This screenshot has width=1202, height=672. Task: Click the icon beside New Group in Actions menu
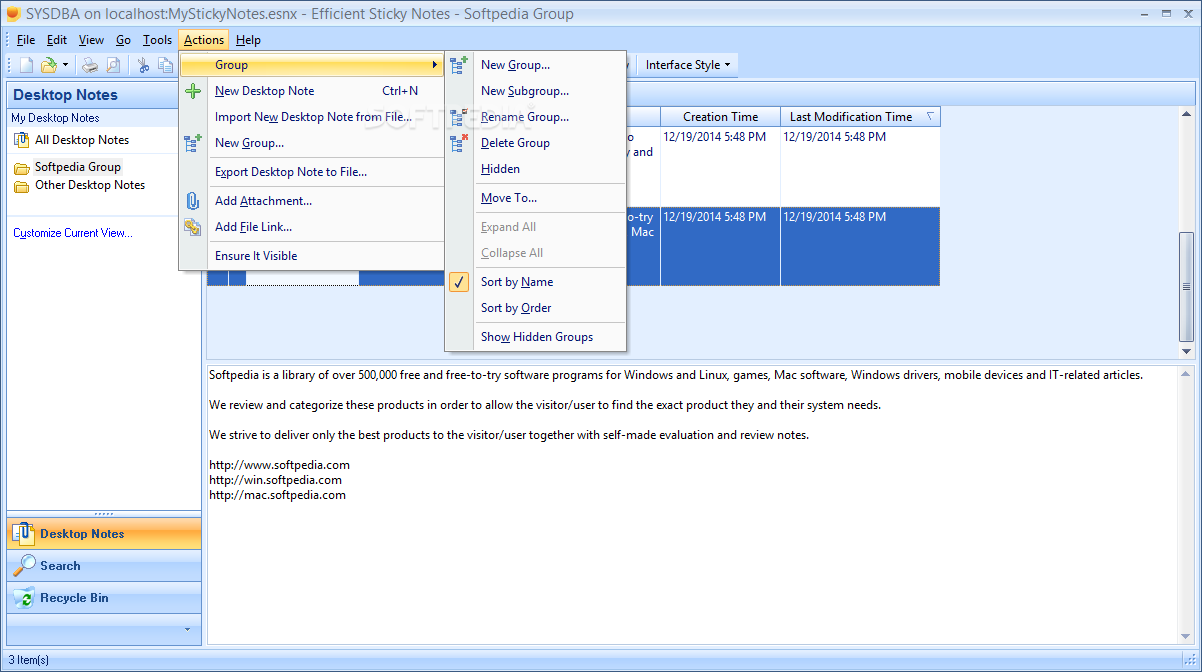pos(194,143)
